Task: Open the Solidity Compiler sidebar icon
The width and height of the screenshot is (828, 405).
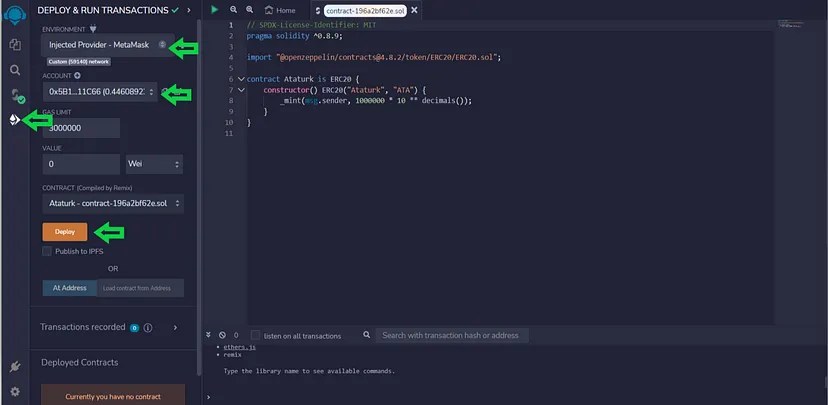Action: [x=15, y=96]
